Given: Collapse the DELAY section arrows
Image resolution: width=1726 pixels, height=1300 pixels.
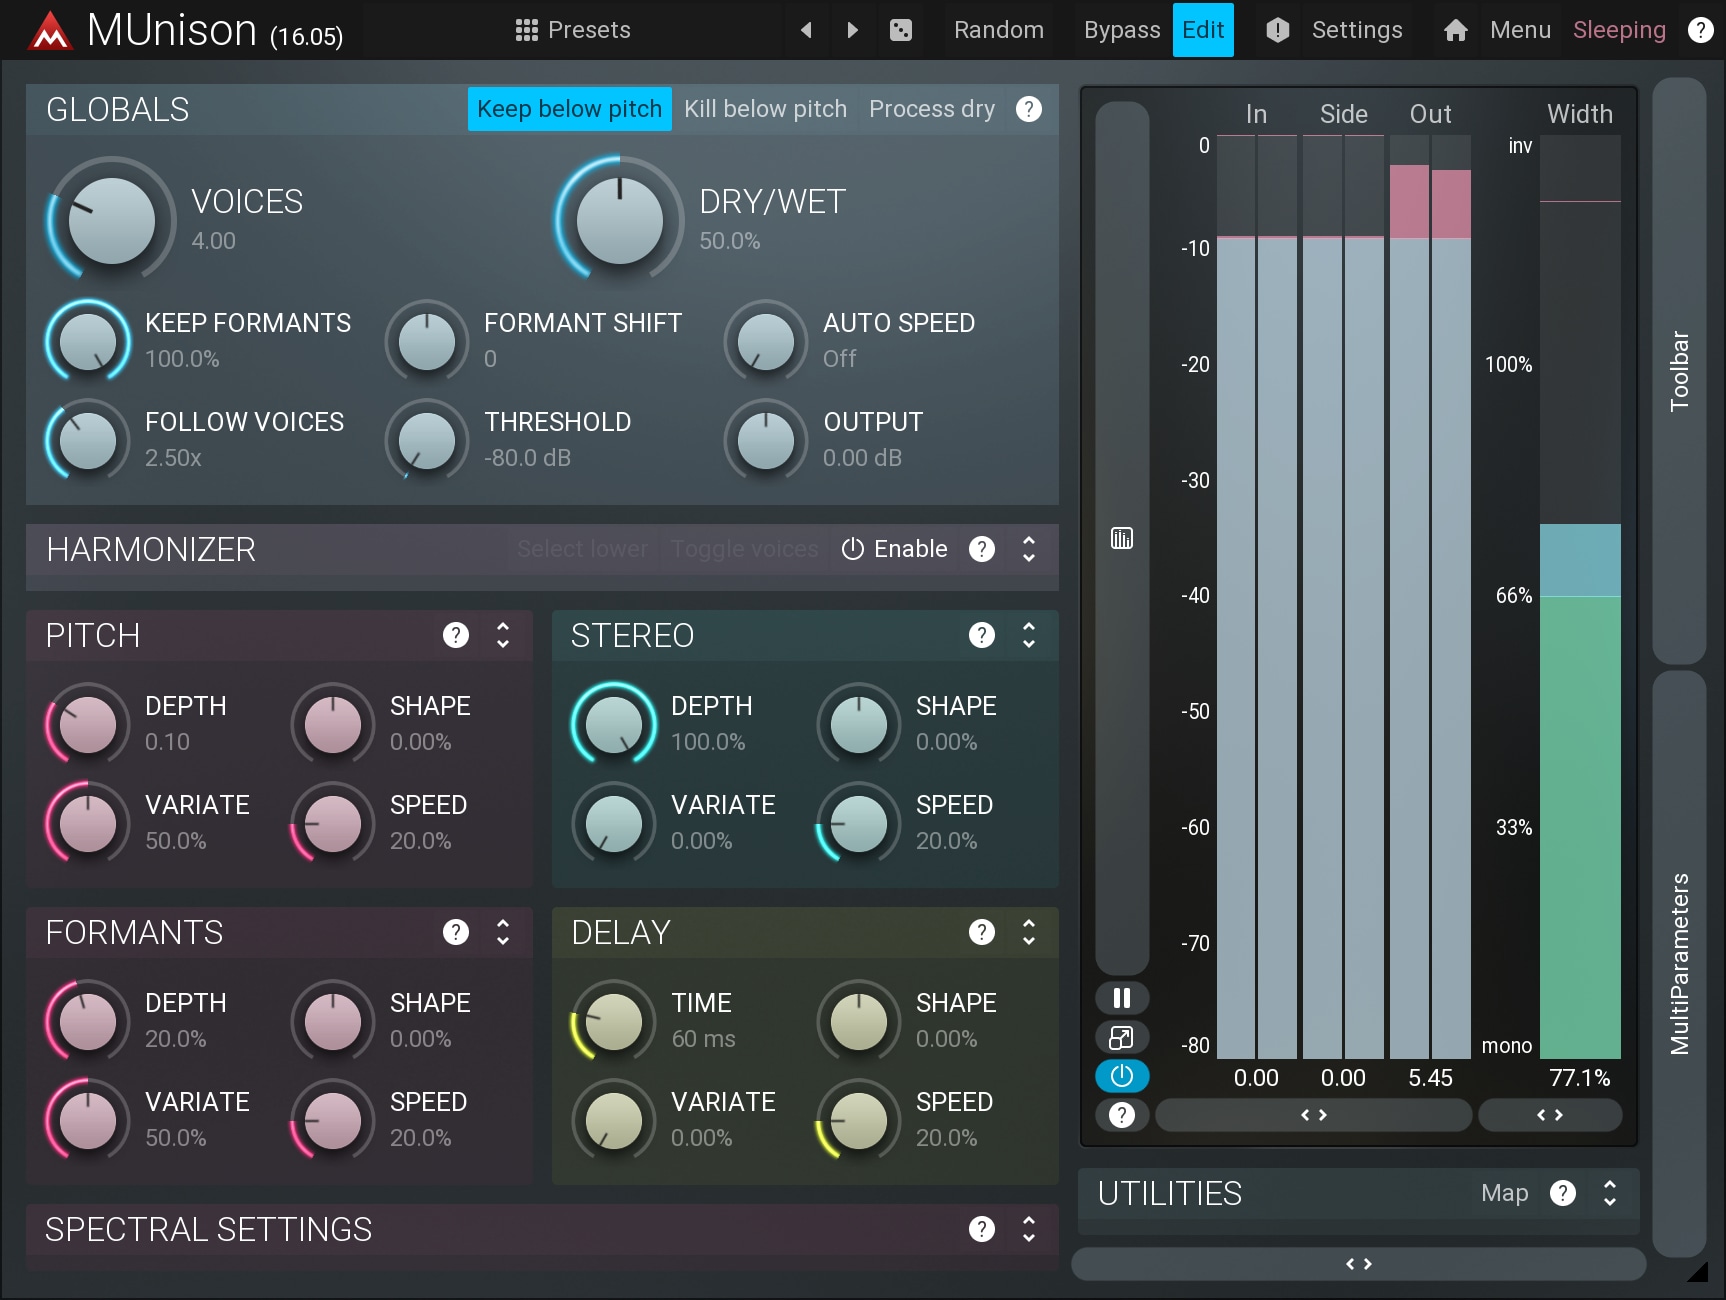Looking at the screenshot, I should (x=1029, y=932).
